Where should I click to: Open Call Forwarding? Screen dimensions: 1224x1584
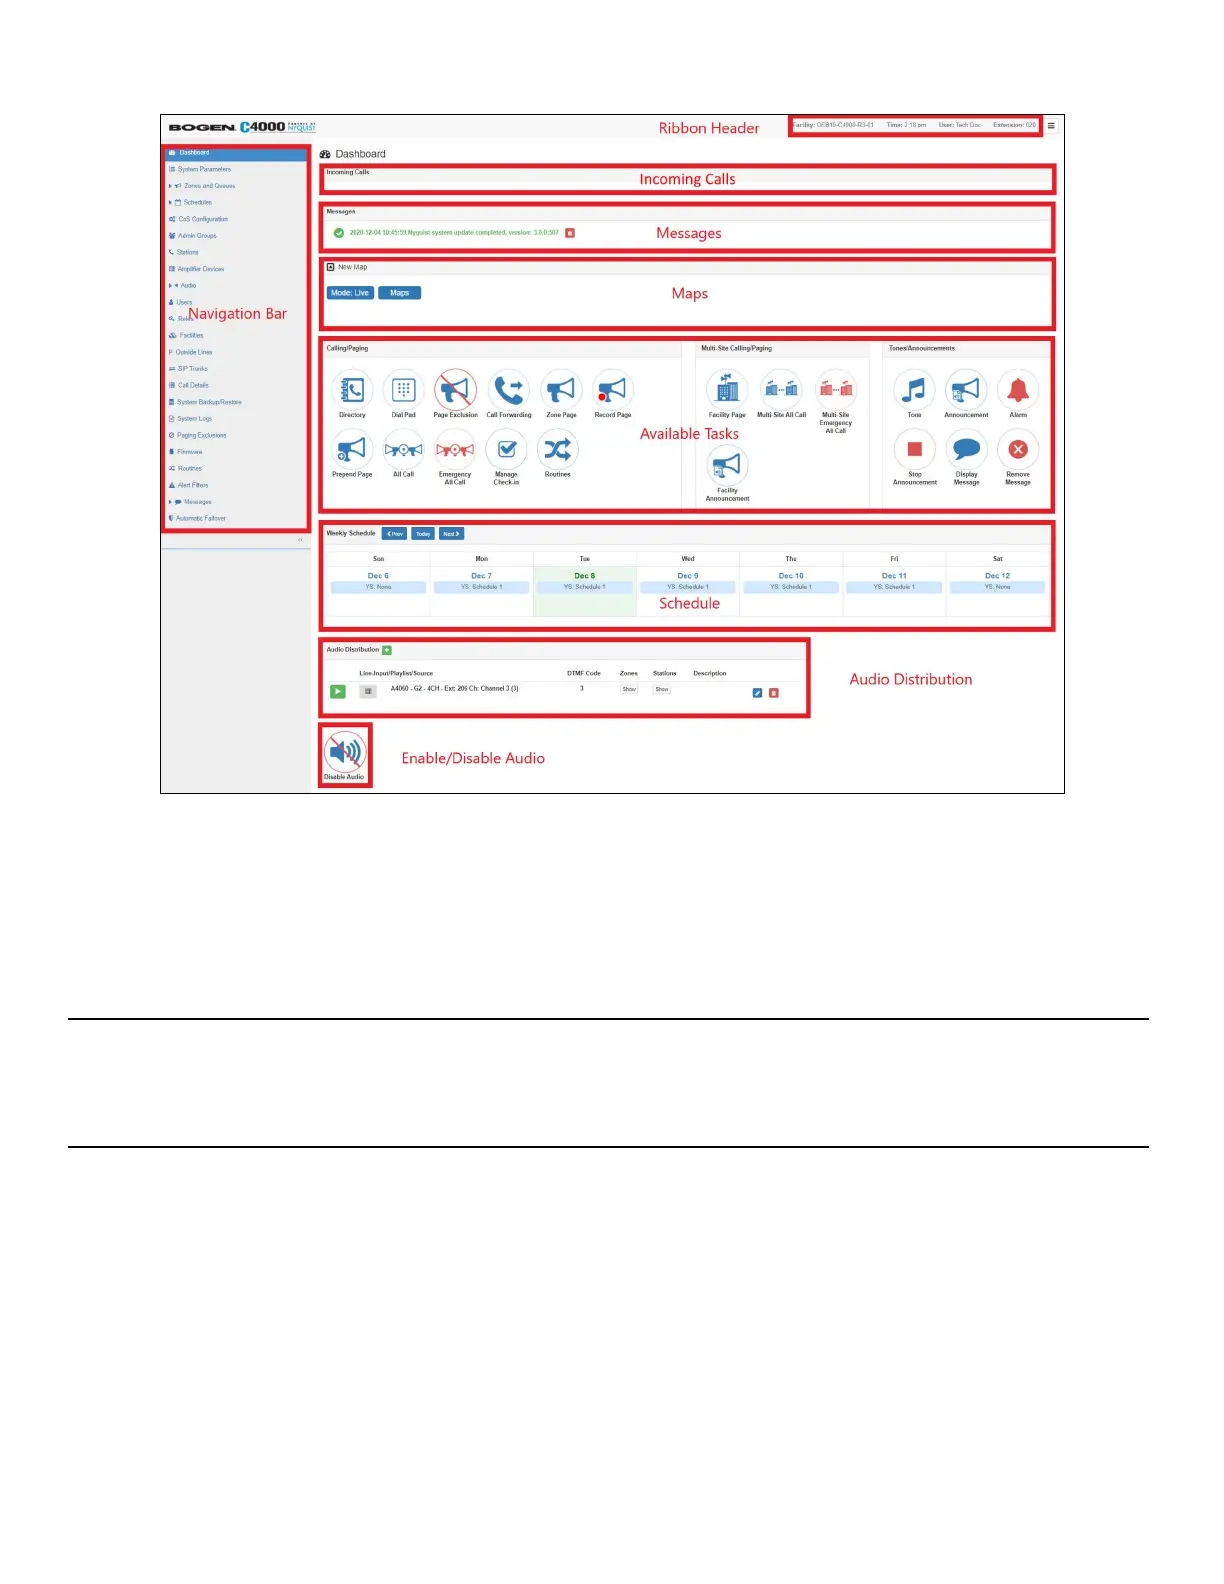pos(509,390)
